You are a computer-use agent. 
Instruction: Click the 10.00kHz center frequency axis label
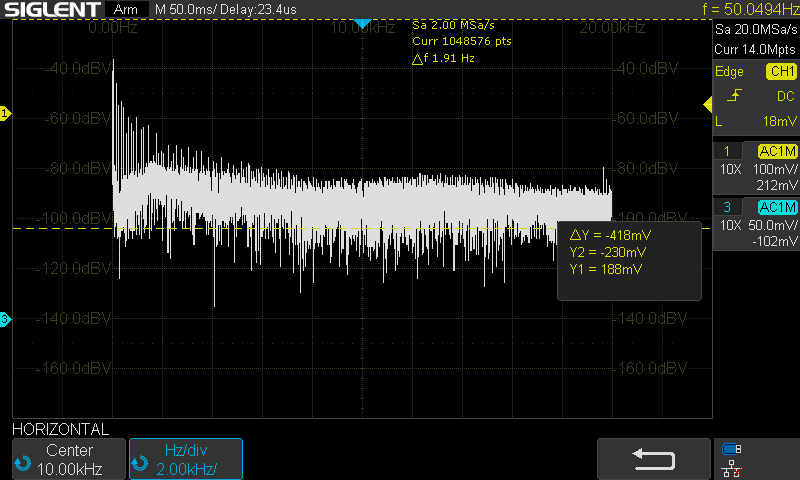(362, 27)
